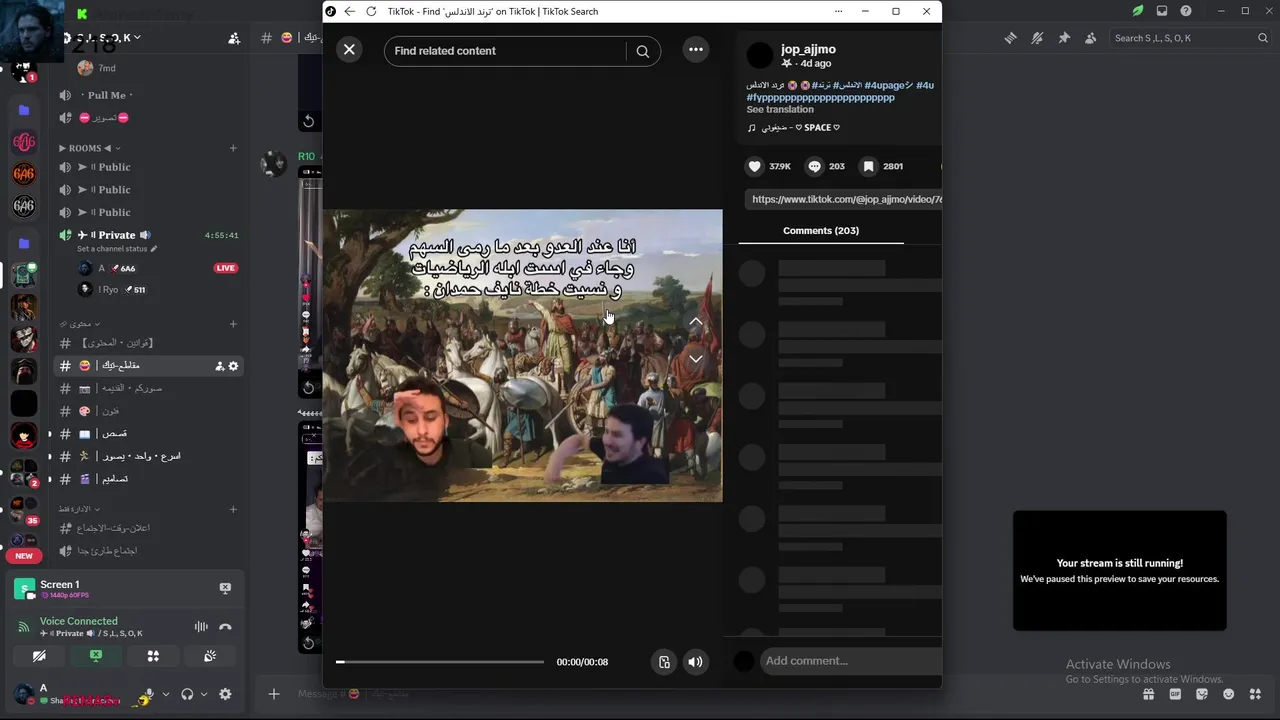Invite people to the مقاطع-تيك channel
This screenshot has width=1280, height=720.
pyautogui.click(x=219, y=366)
